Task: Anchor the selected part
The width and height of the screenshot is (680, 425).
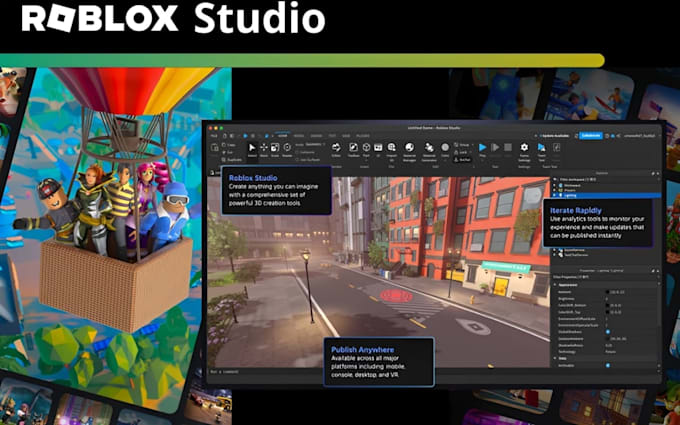Action: tap(462, 159)
